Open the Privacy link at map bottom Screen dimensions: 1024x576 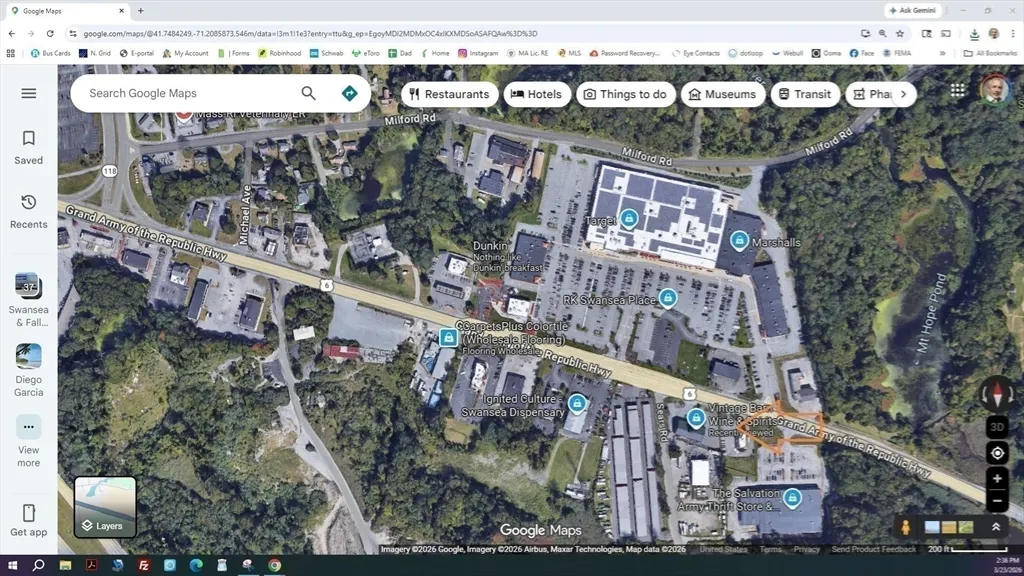click(807, 549)
